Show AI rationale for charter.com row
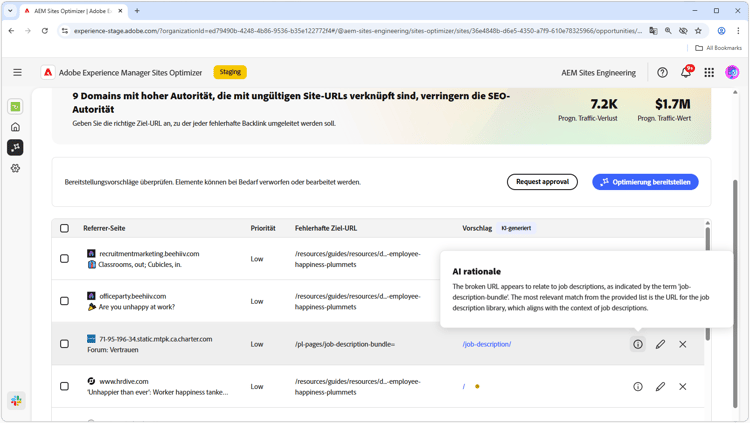 point(638,344)
